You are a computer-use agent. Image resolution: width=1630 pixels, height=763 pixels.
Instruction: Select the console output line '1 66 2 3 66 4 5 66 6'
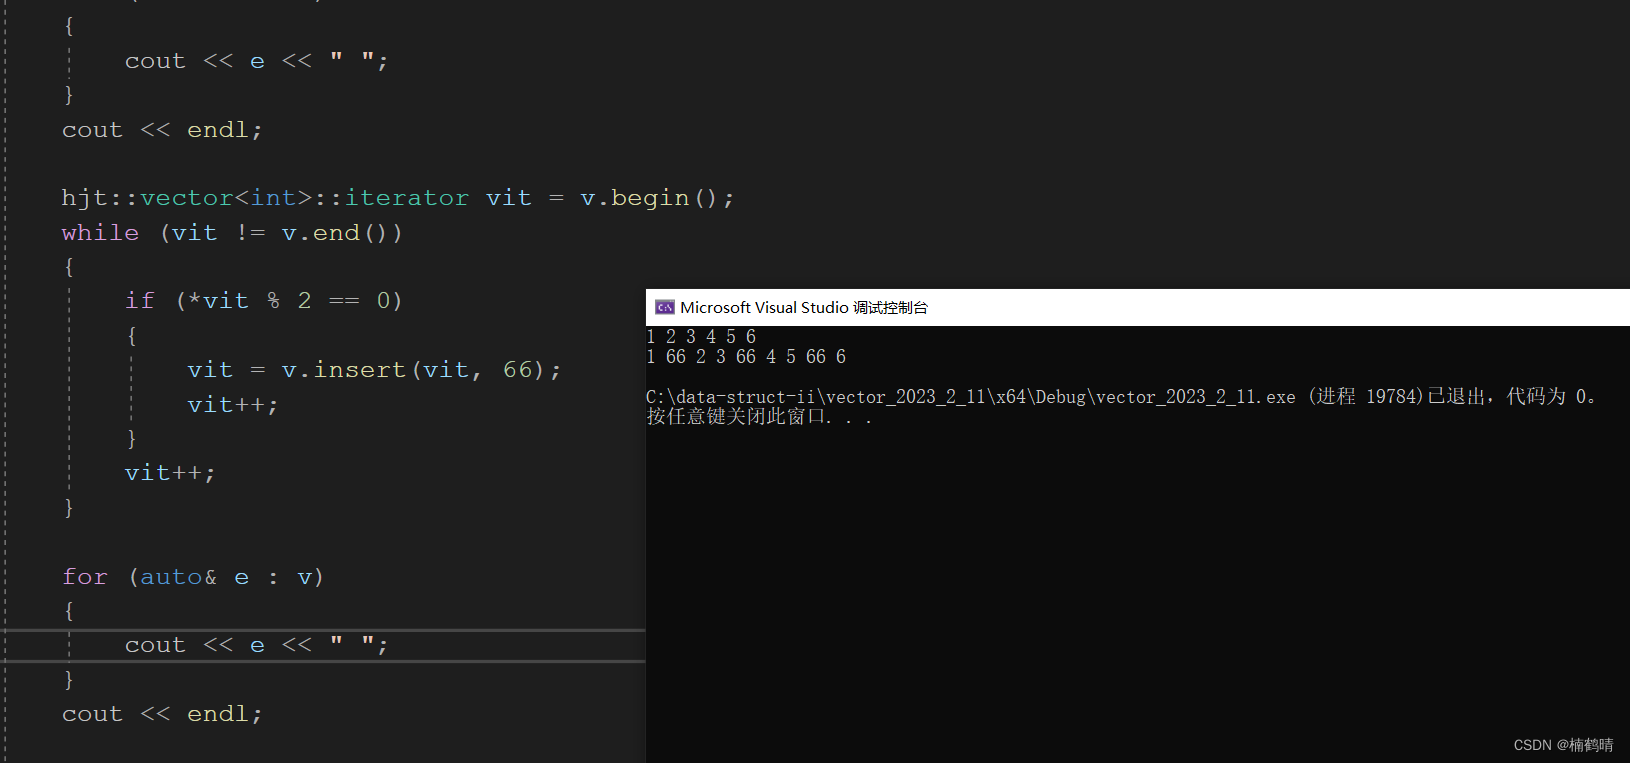(746, 357)
